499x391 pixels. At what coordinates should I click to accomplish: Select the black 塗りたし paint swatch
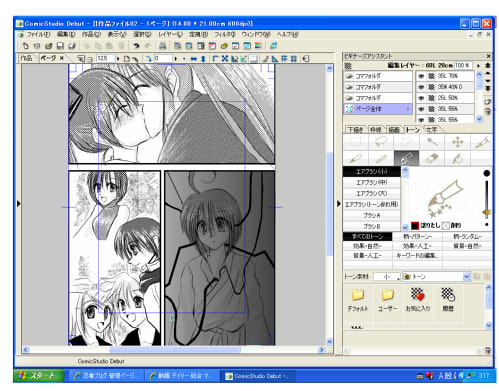click(x=415, y=226)
